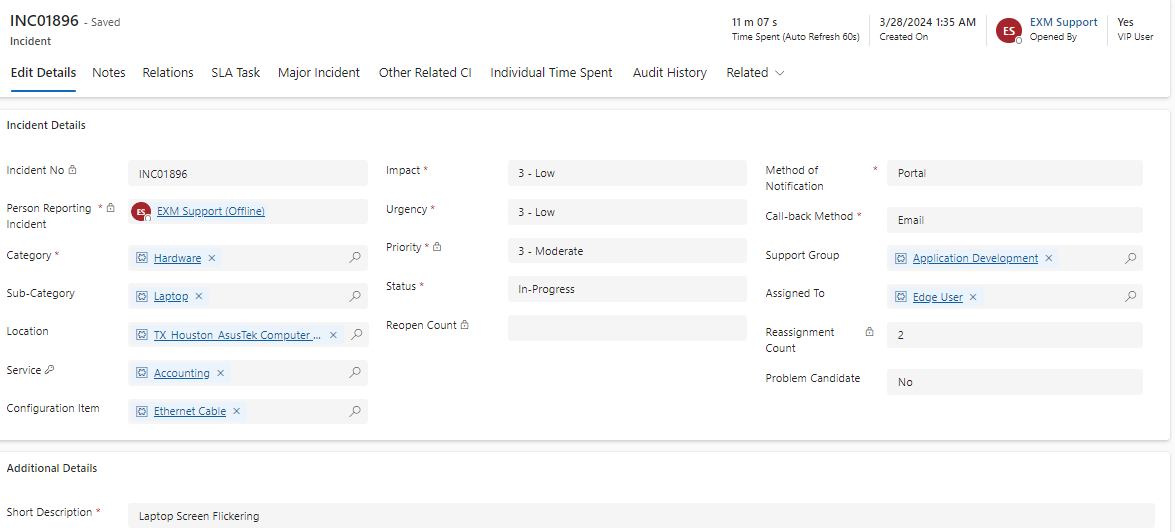Switch to the Notes tab

click(109, 73)
